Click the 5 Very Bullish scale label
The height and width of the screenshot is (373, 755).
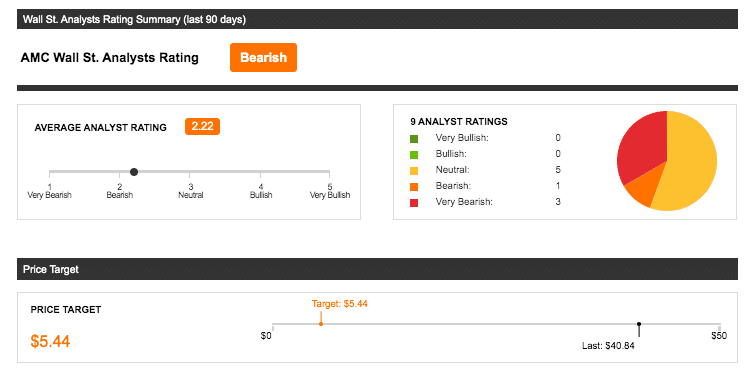pyautogui.click(x=329, y=191)
